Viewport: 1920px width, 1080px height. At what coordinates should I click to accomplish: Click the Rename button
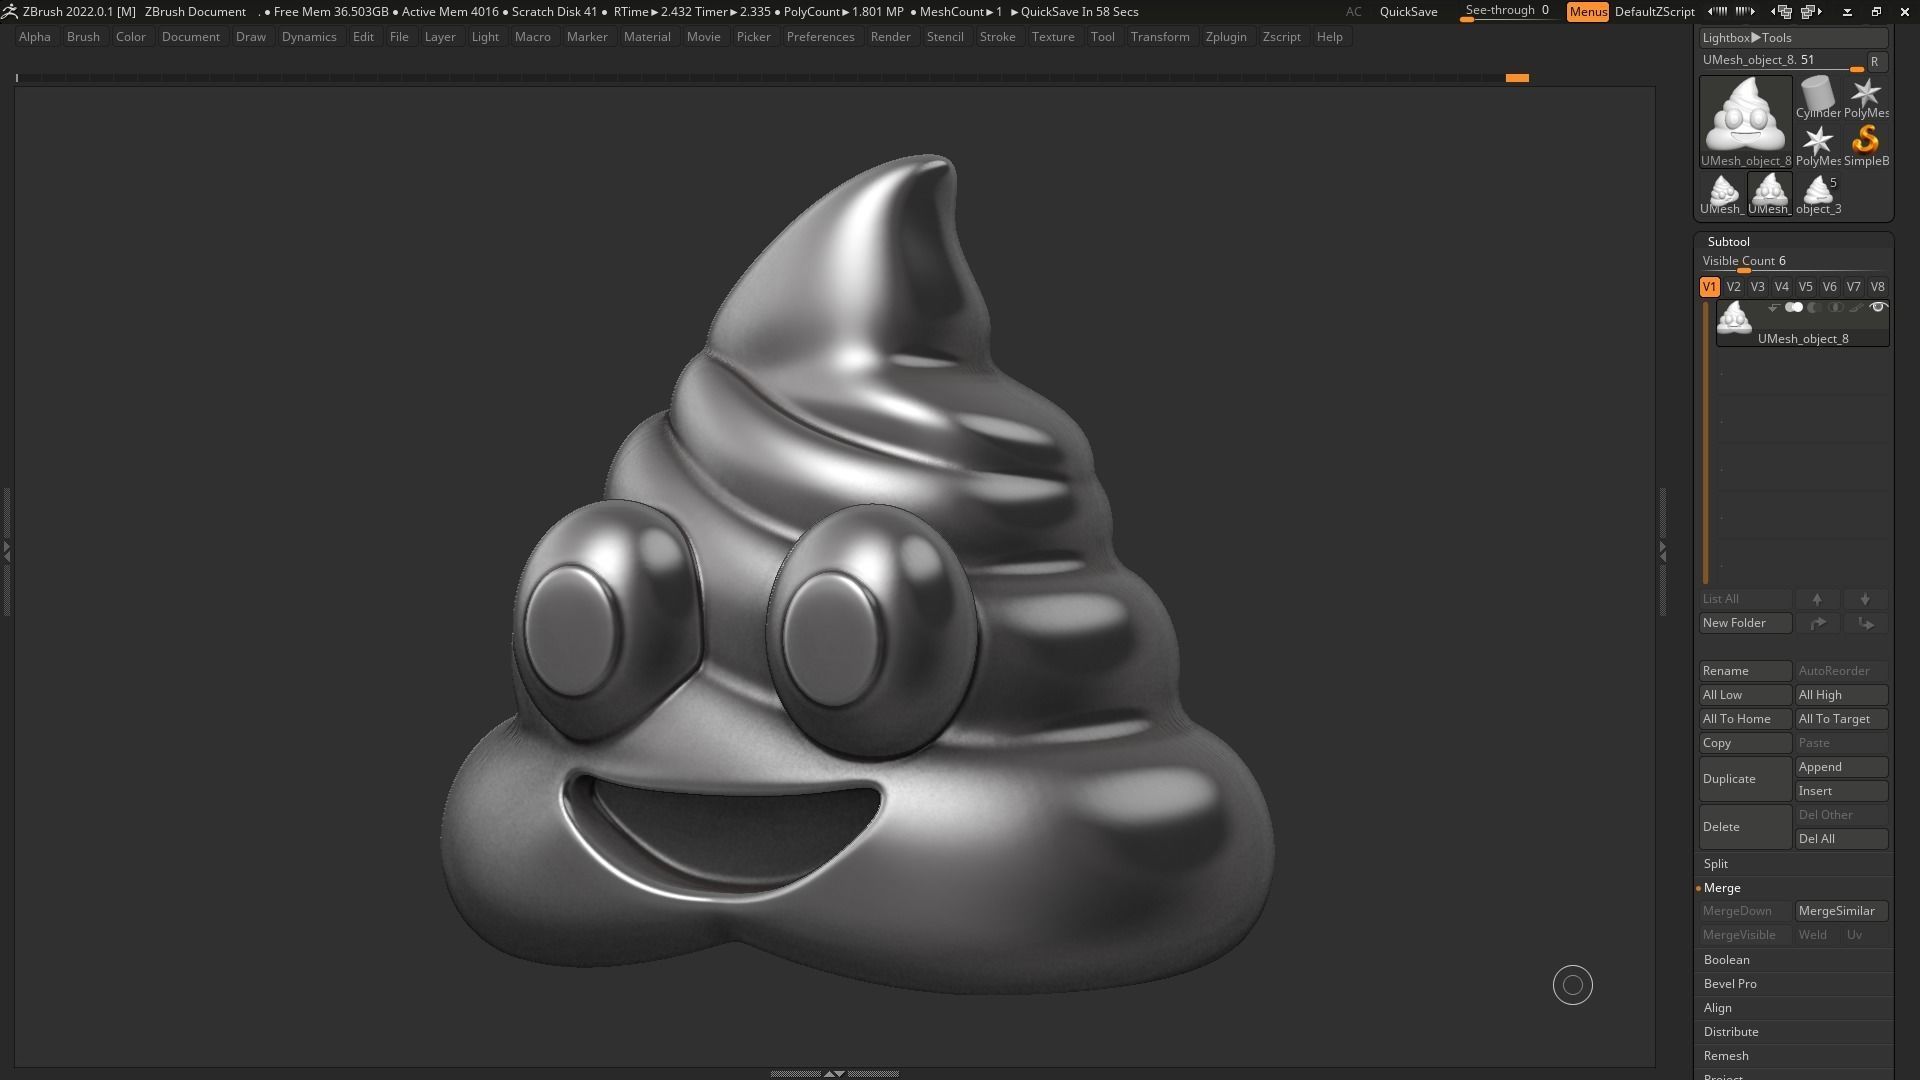tap(1745, 671)
